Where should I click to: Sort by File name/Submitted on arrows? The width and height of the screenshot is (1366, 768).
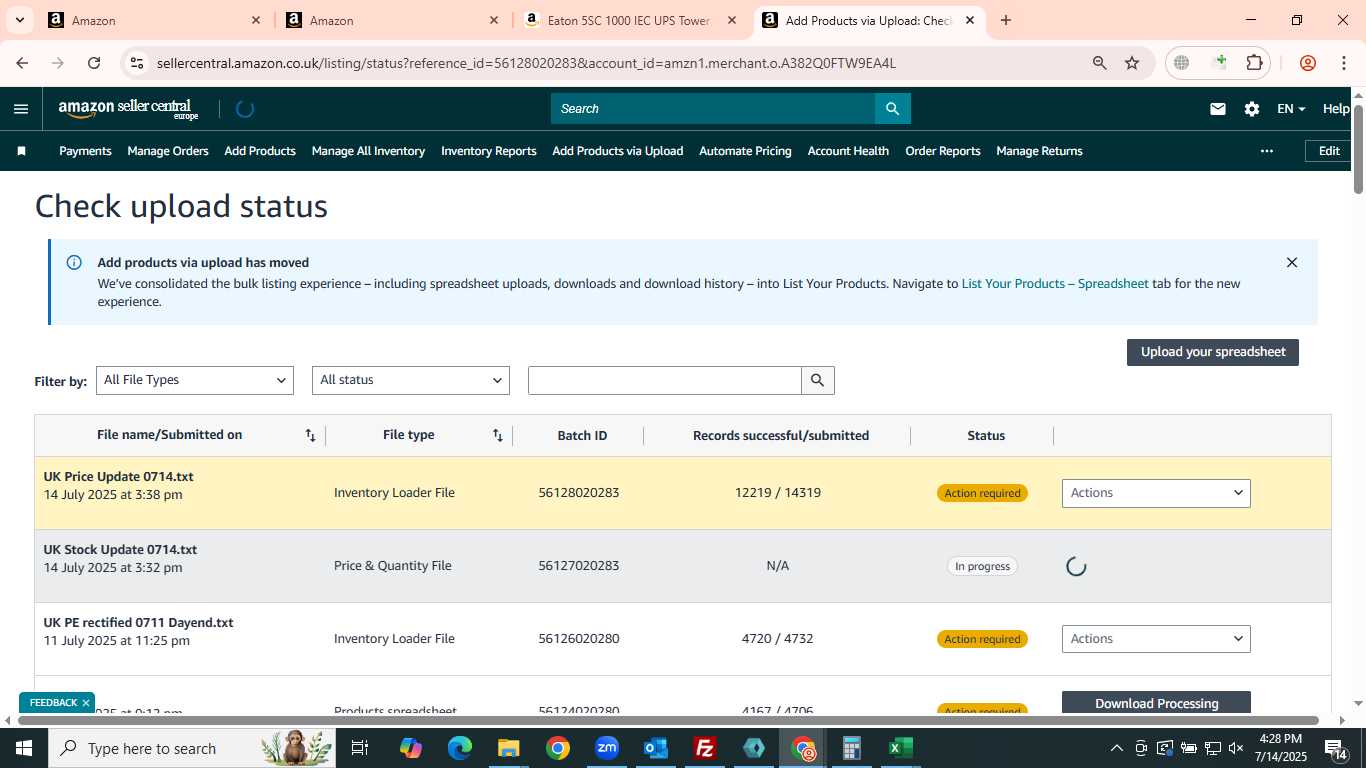tap(310, 435)
